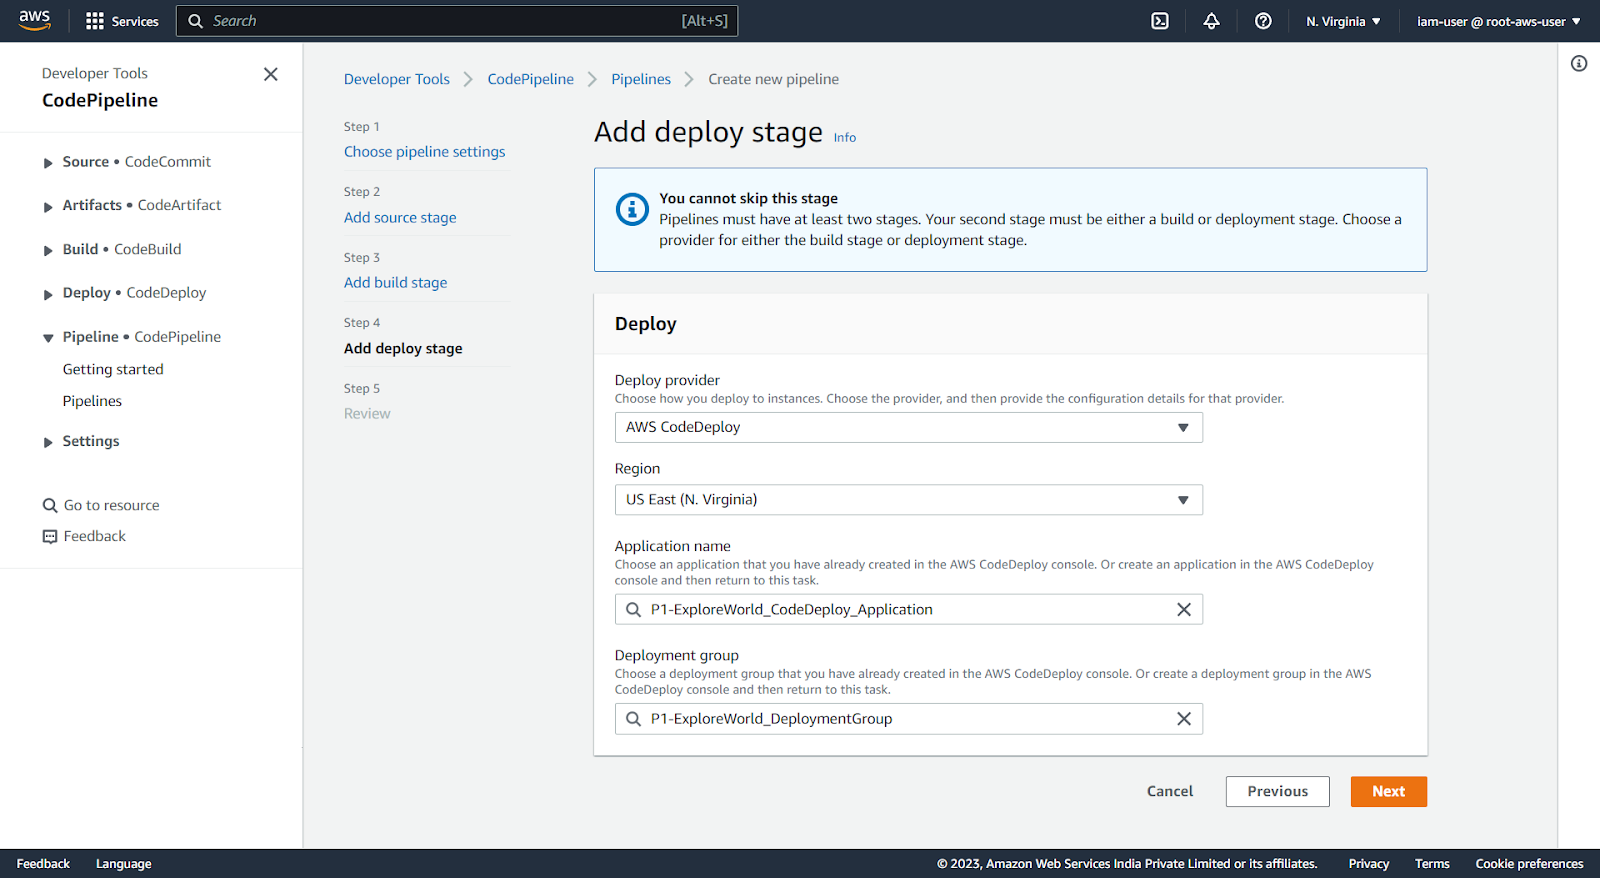
Task: Click Go to resource in sidebar
Action: (111, 506)
